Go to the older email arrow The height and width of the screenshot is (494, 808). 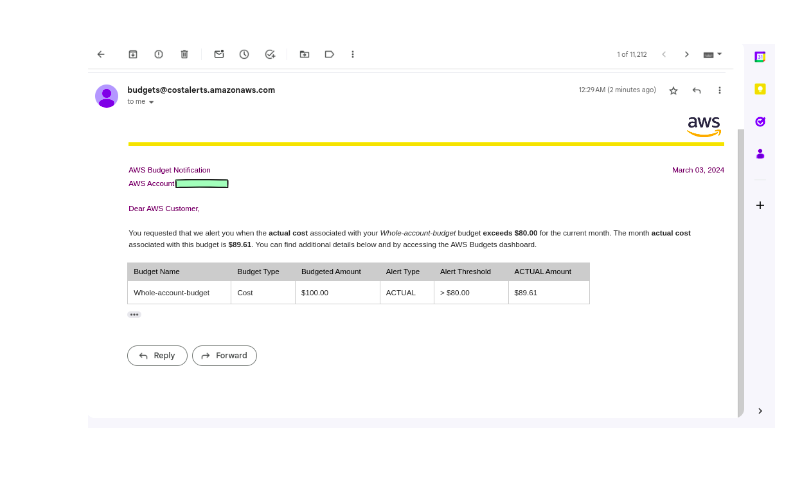coord(686,54)
